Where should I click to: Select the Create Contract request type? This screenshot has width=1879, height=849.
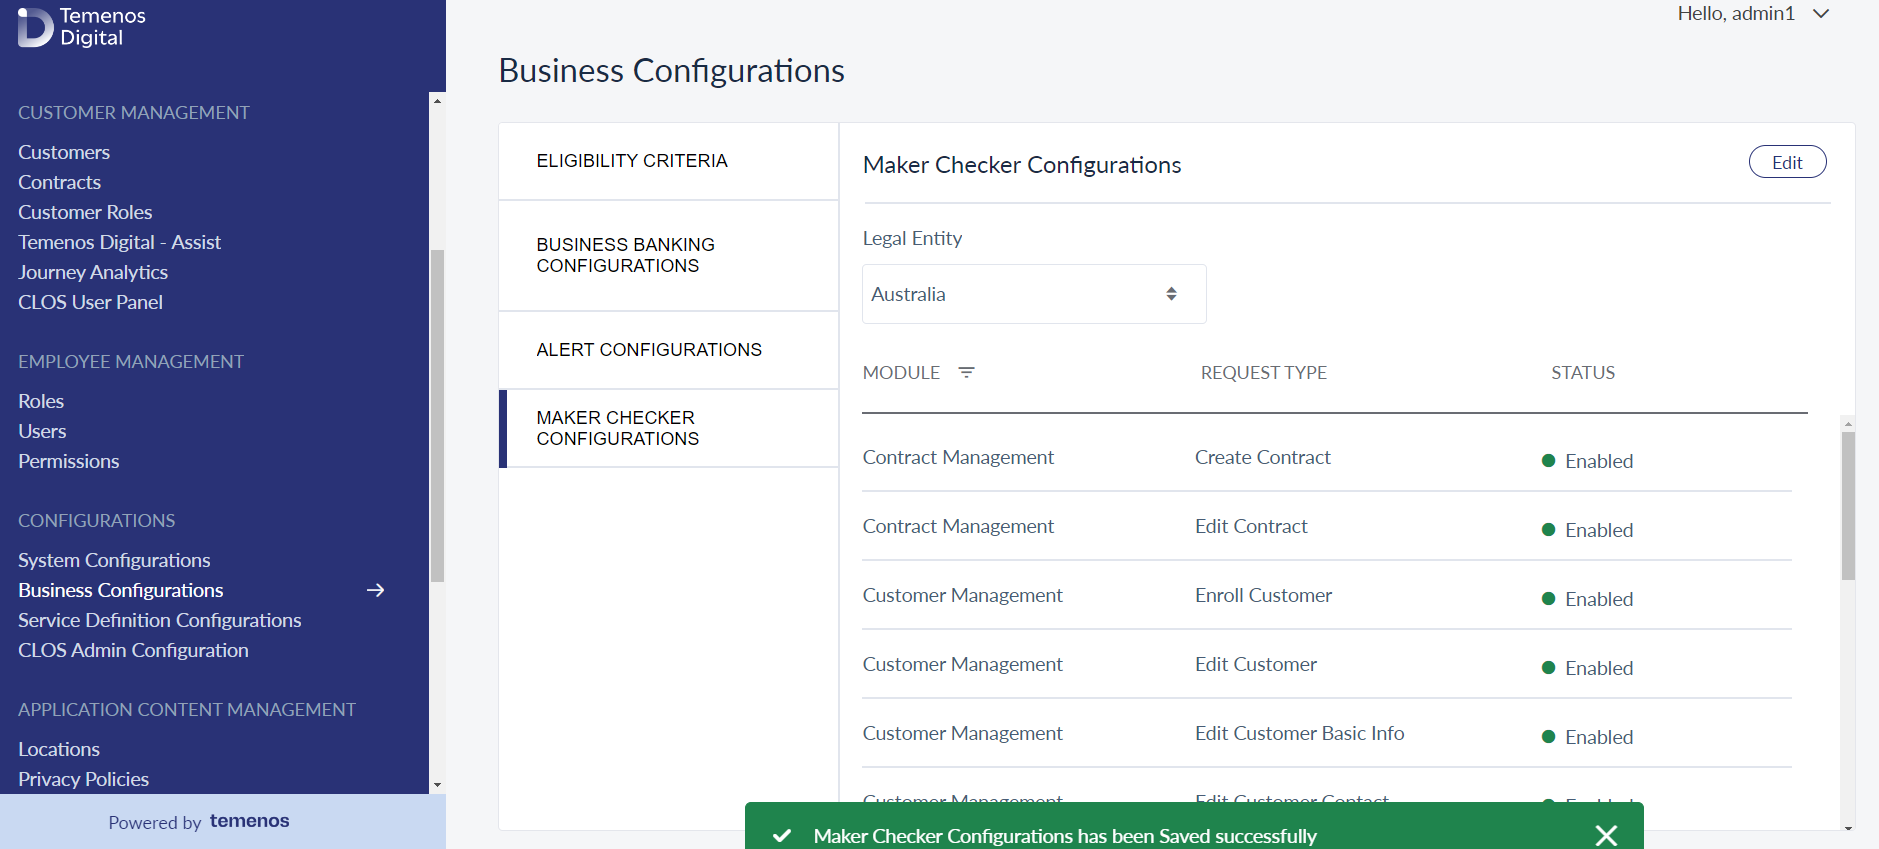point(1262,457)
